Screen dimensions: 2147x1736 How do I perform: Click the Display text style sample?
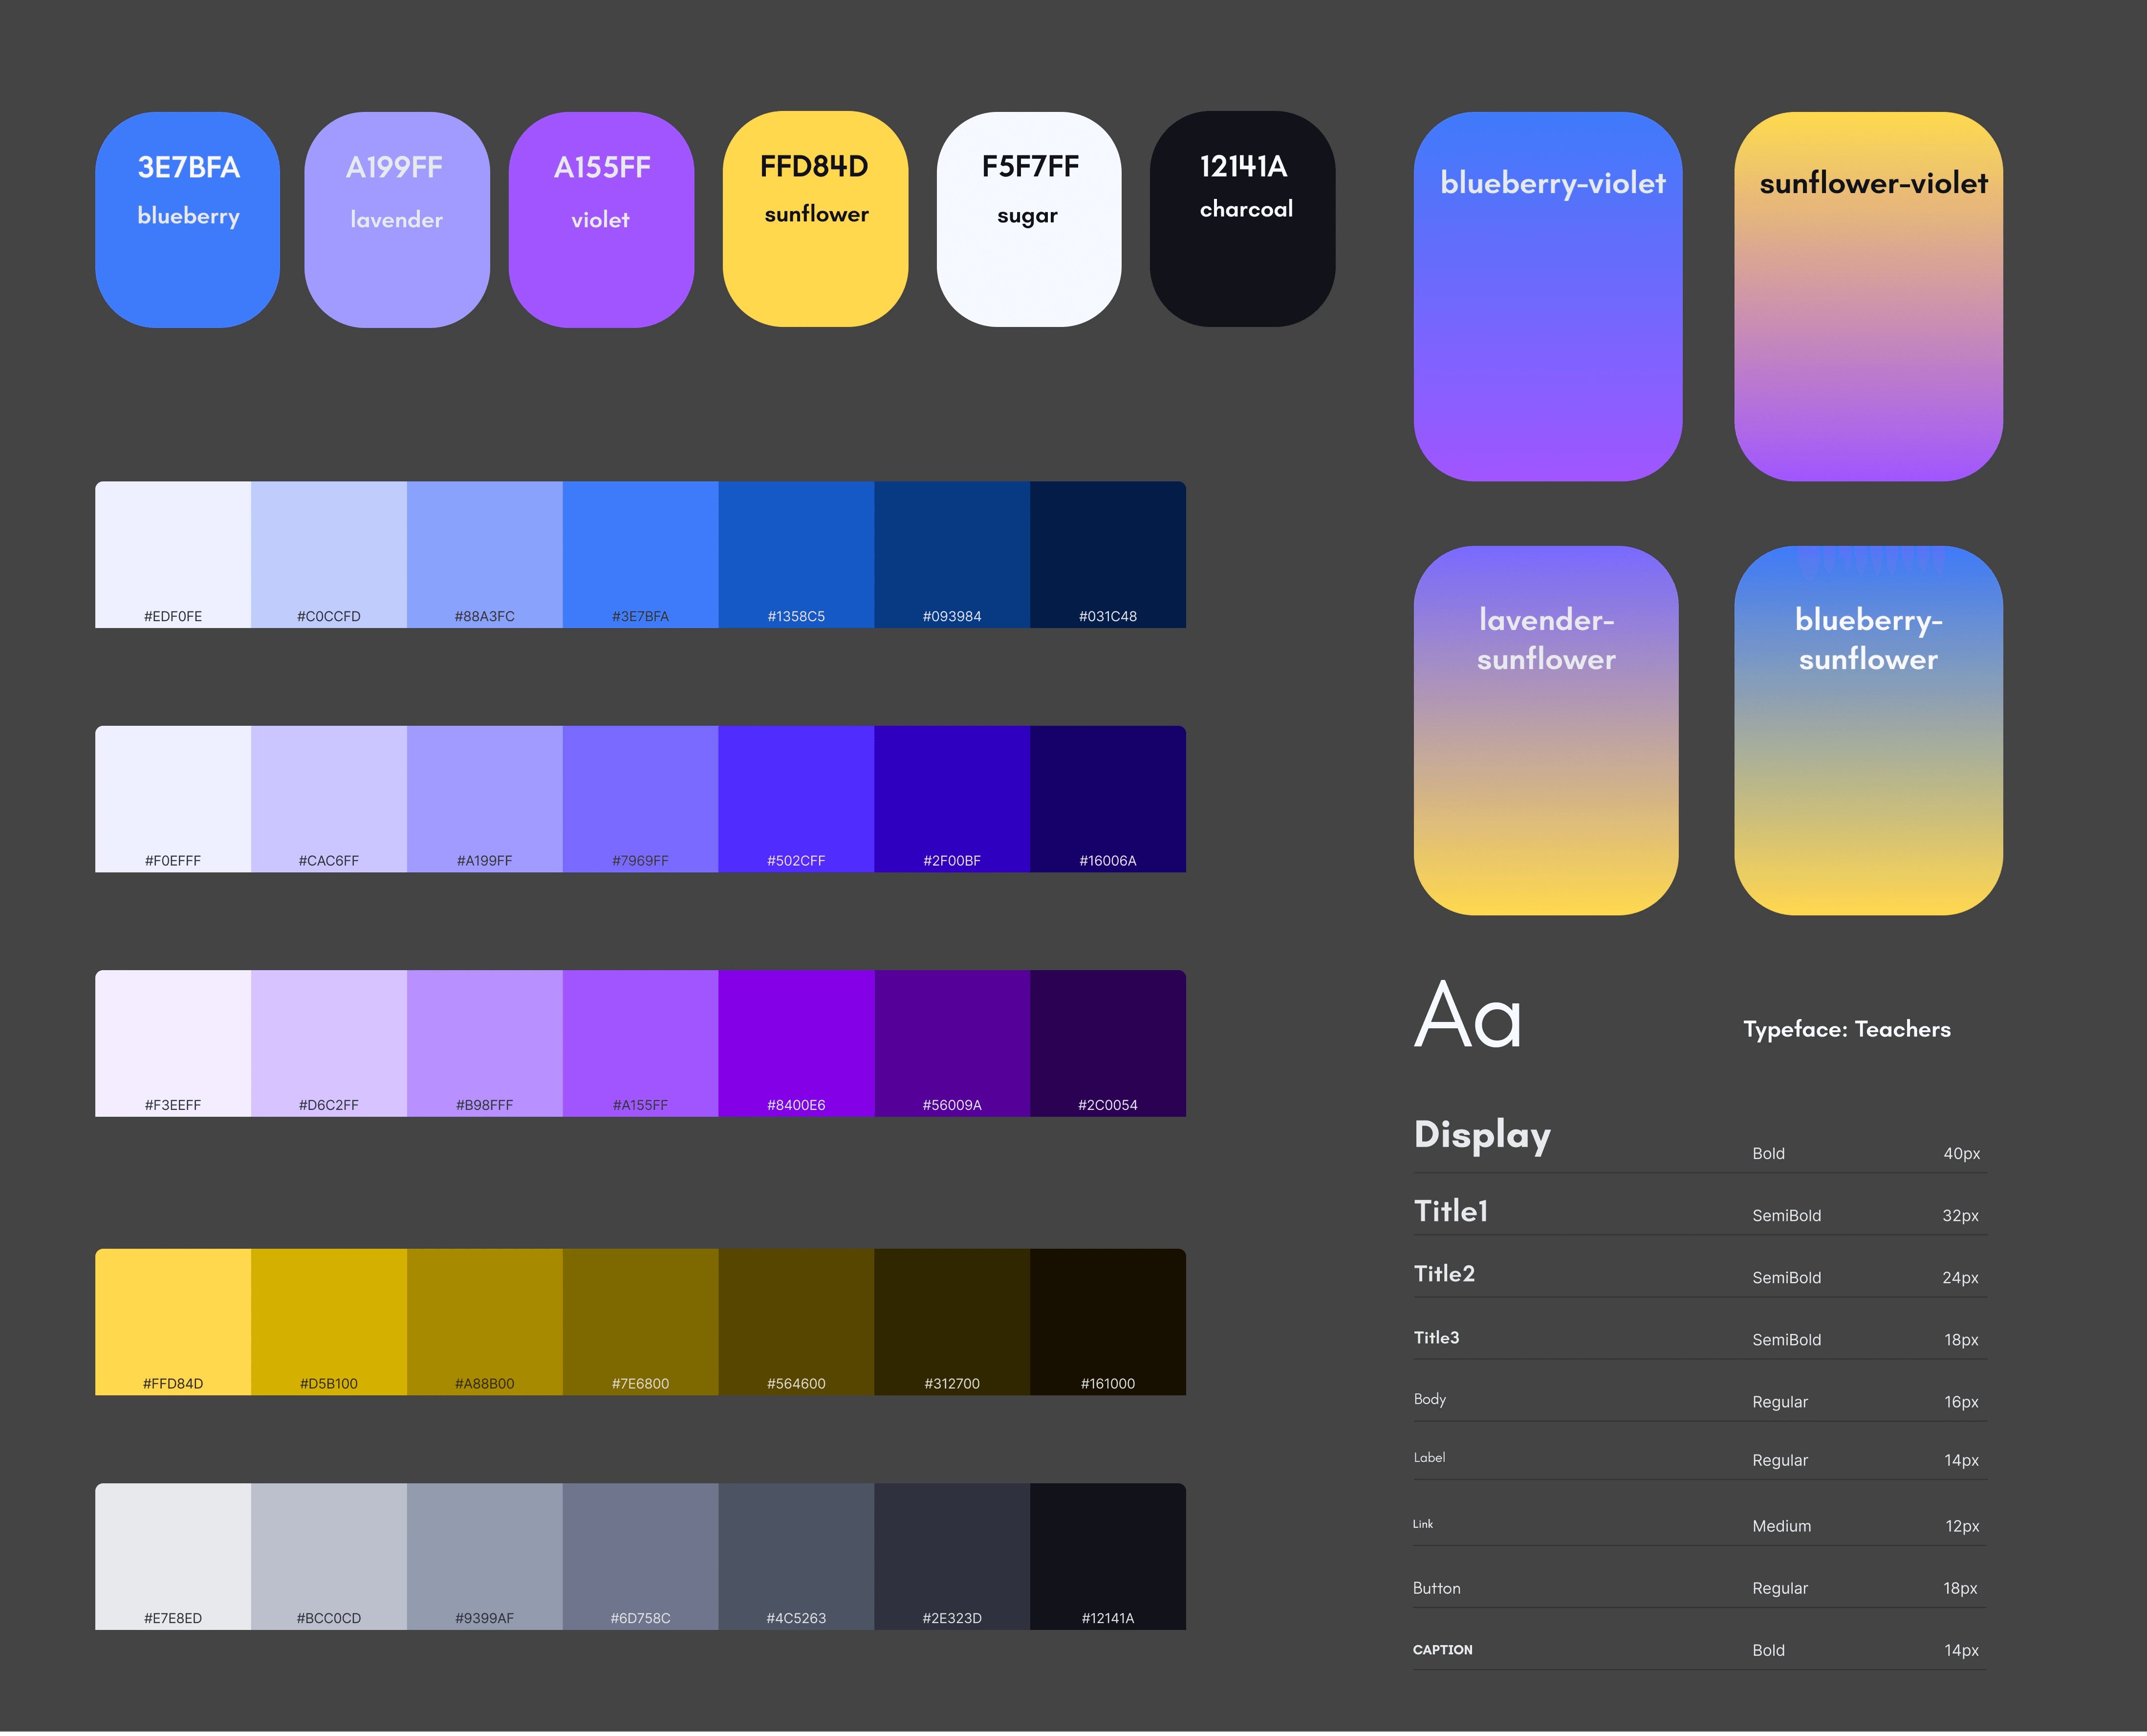(x=1482, y=1135)
